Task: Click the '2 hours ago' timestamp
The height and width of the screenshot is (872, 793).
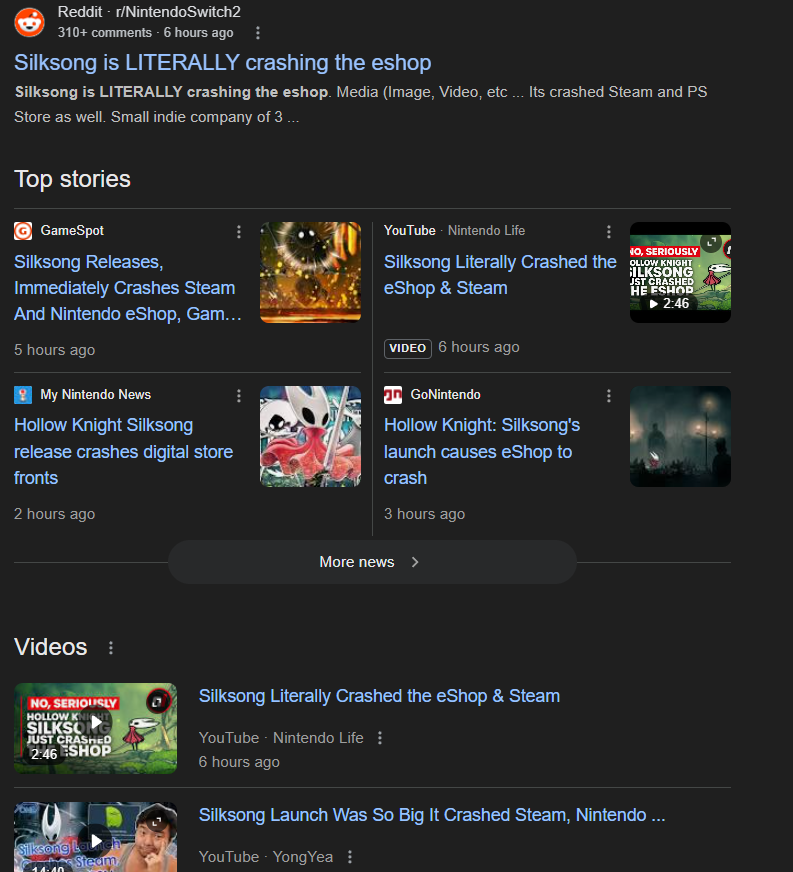Action: 54,514
